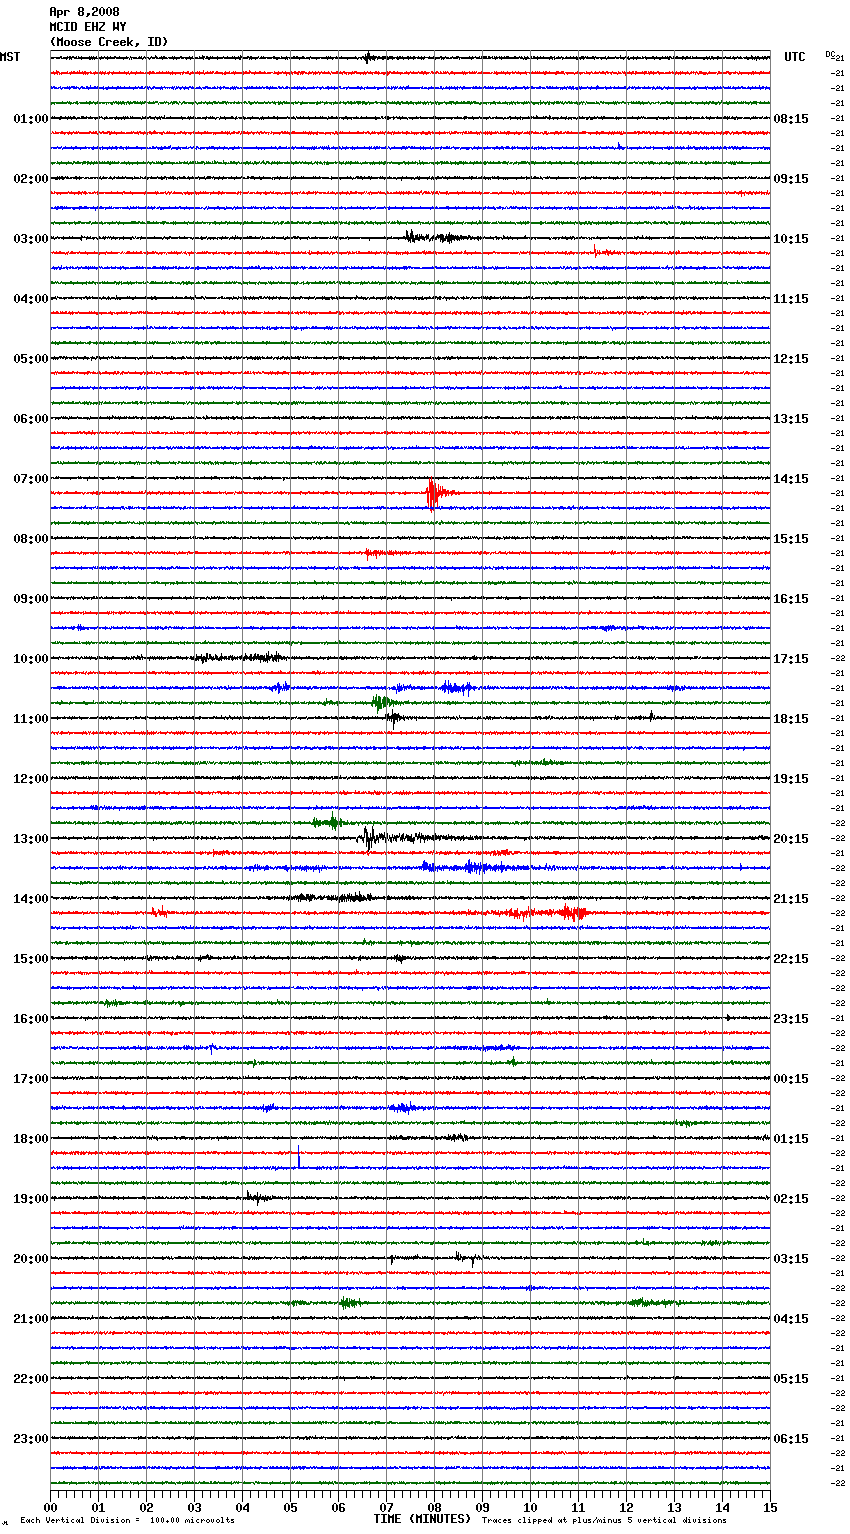Click the black event on the 14:00 trace

(x=335, y=897)
